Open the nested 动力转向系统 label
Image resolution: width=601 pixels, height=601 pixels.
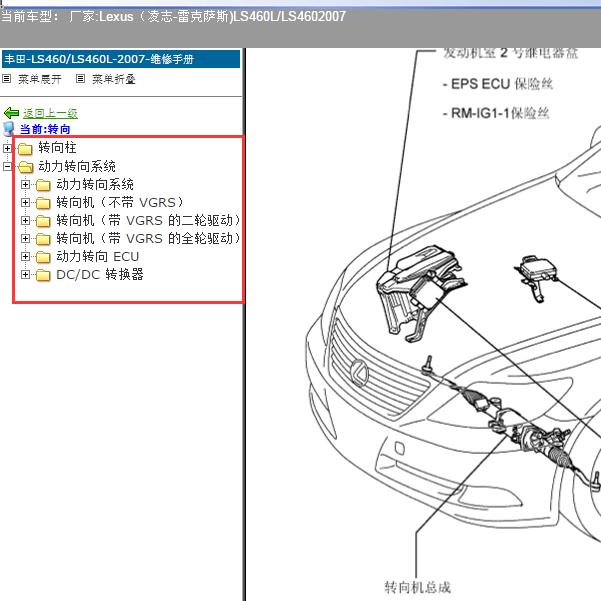coord(95,184)
